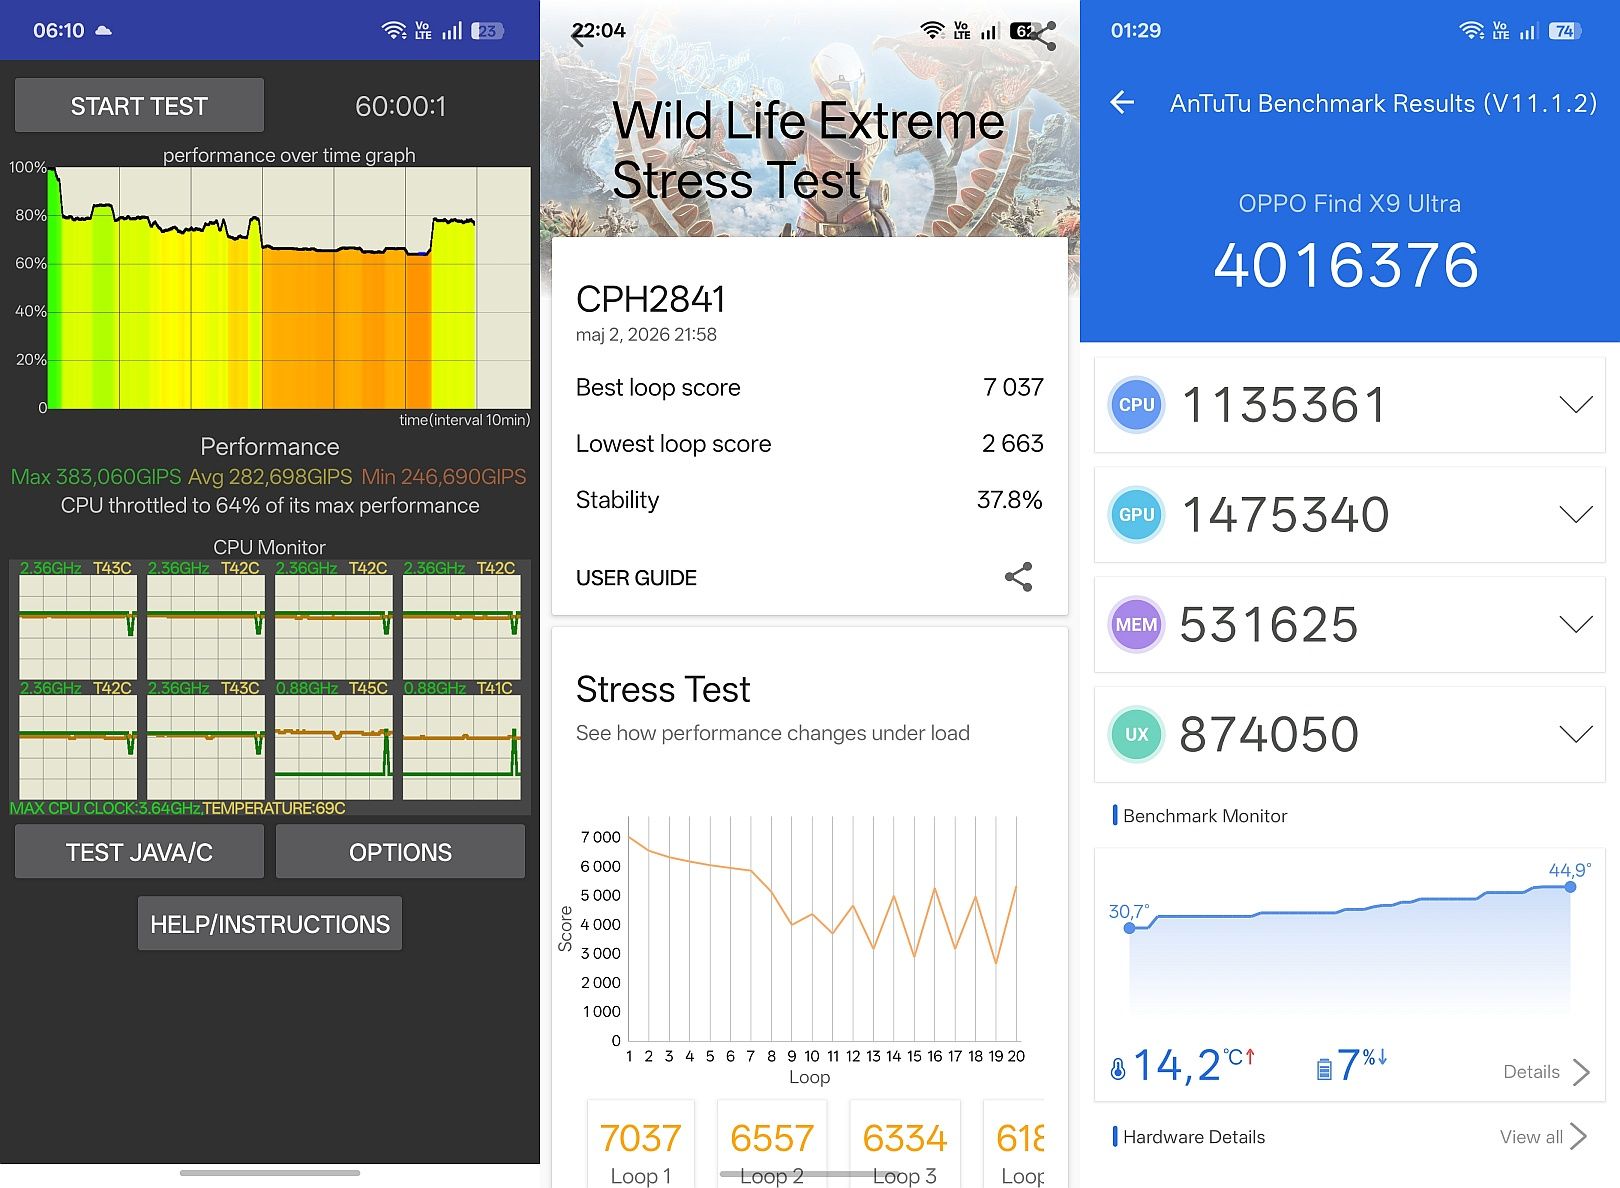This screenshot has height=1188, width=1620.
Task: Tap the date maj 2, 2026 21:58
Action: pos(646,335)
